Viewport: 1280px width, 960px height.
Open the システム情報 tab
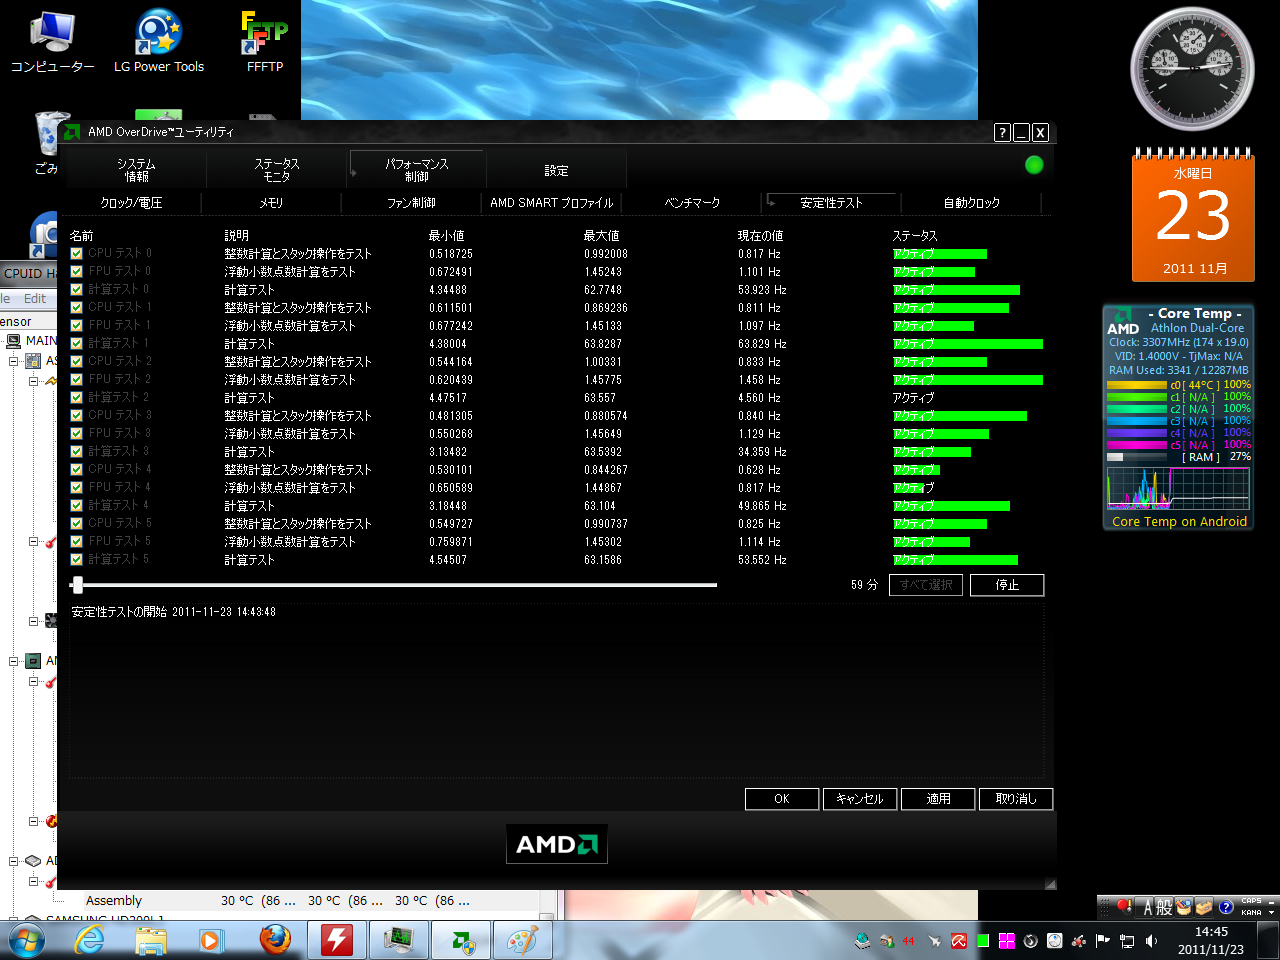[136, 170]
